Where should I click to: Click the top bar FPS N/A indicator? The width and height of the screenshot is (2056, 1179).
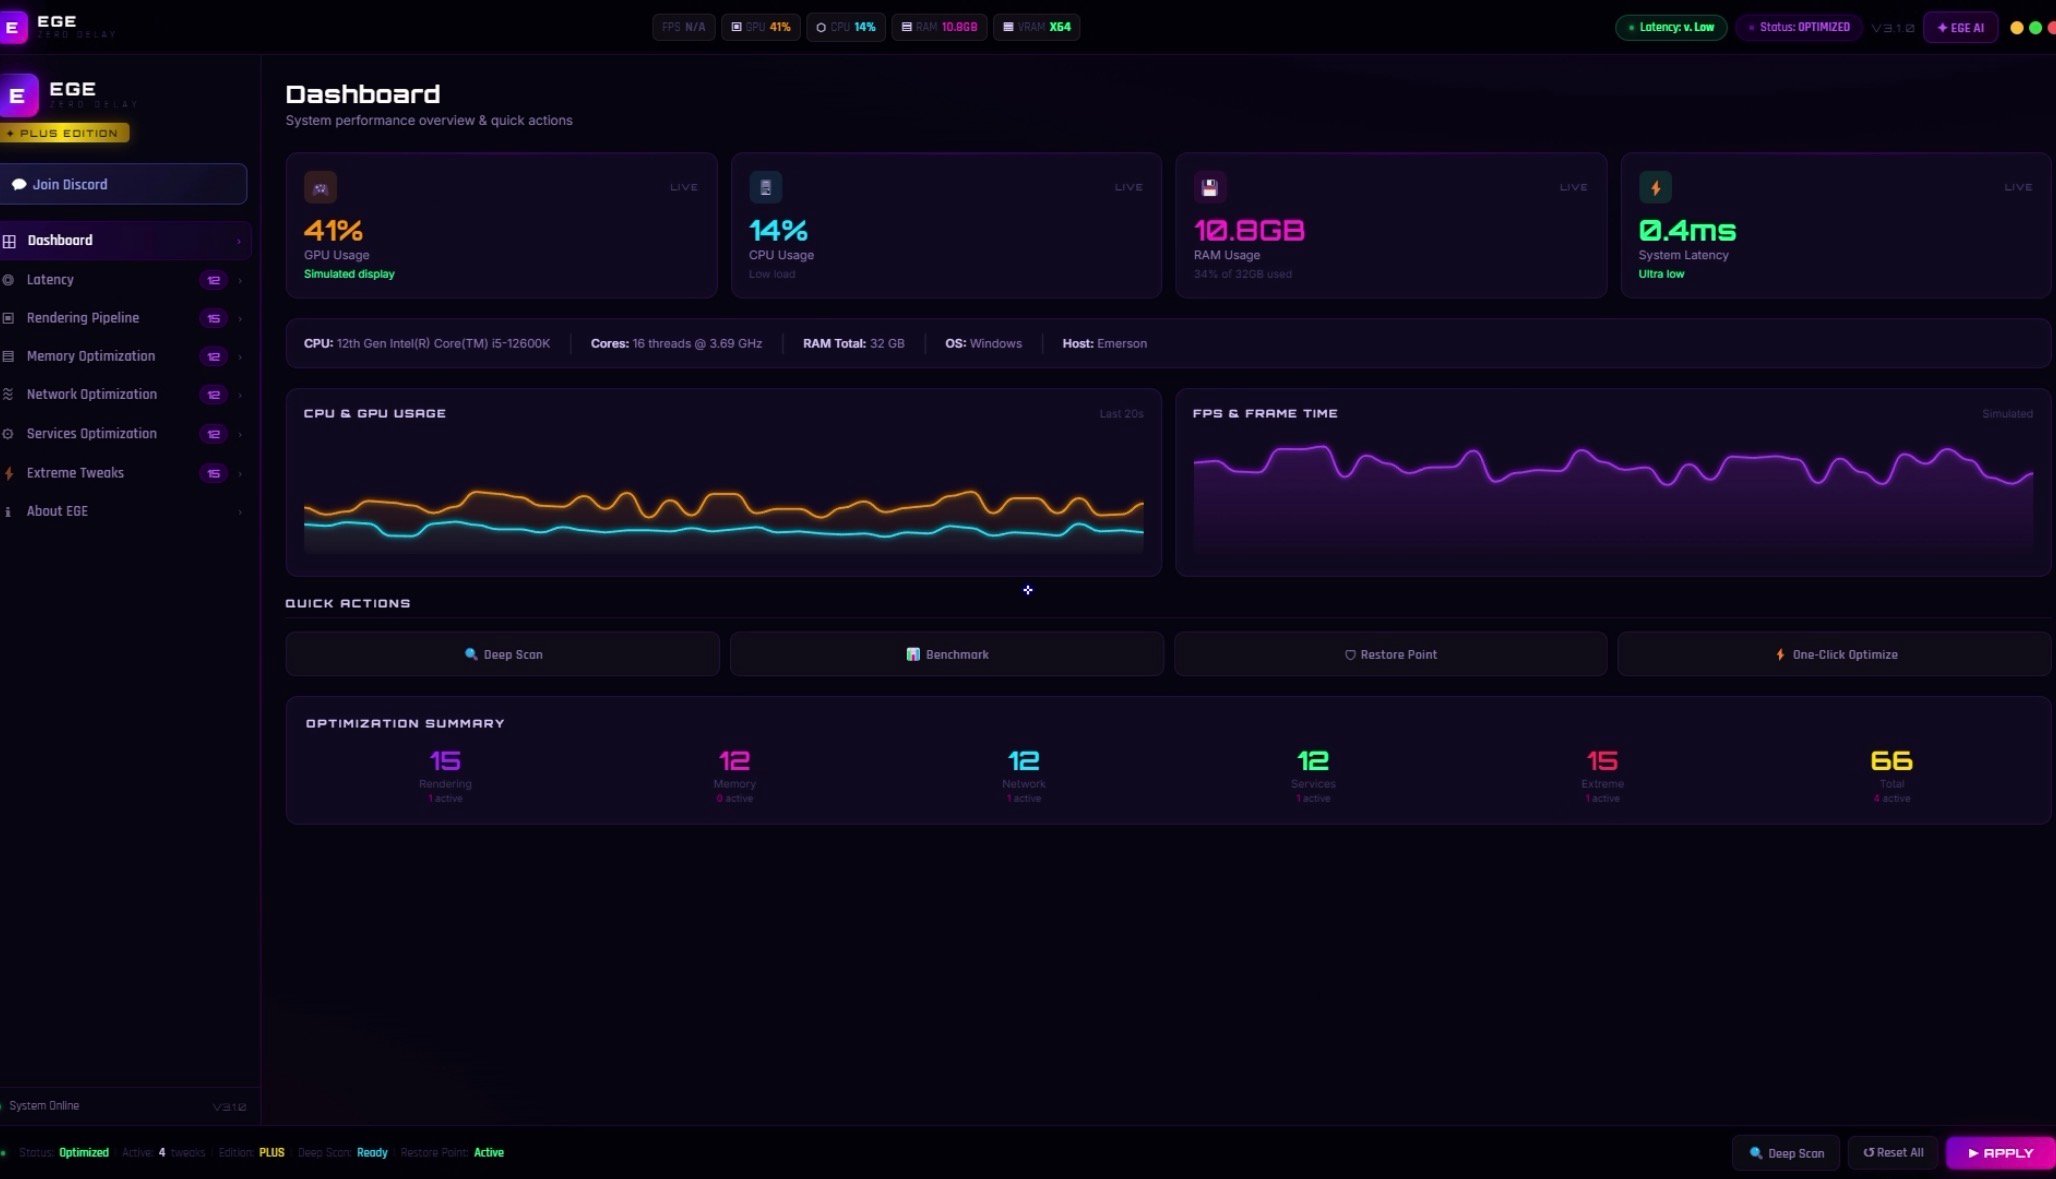point(684,27)
